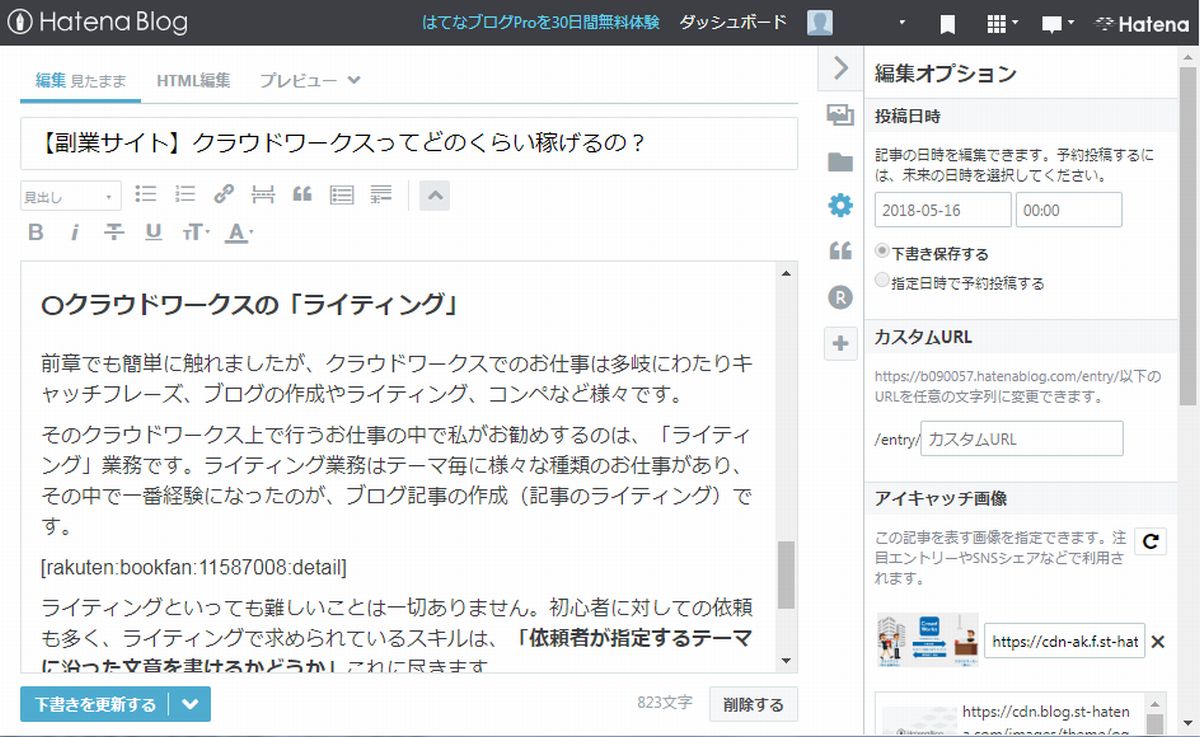Screen dimensions: 1200x737
Task: Insert a footnote
Action: click(x=381, y=194)
